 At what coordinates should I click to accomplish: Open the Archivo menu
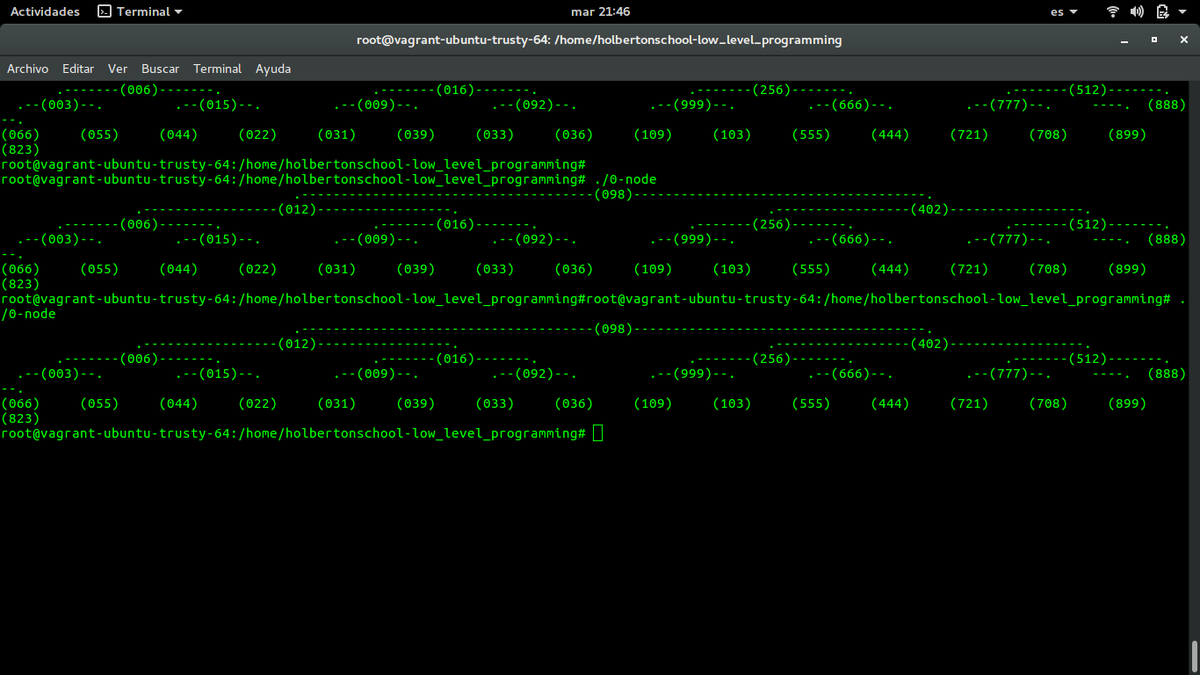coord(28,69)
